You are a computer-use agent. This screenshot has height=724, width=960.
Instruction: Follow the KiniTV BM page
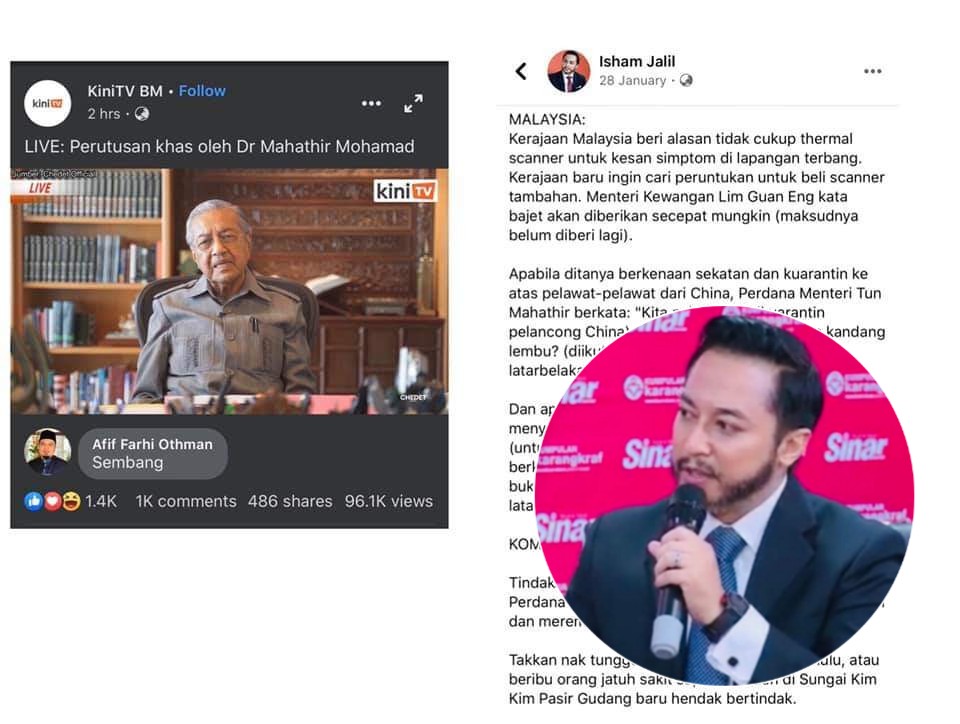(x=202, y=91)
